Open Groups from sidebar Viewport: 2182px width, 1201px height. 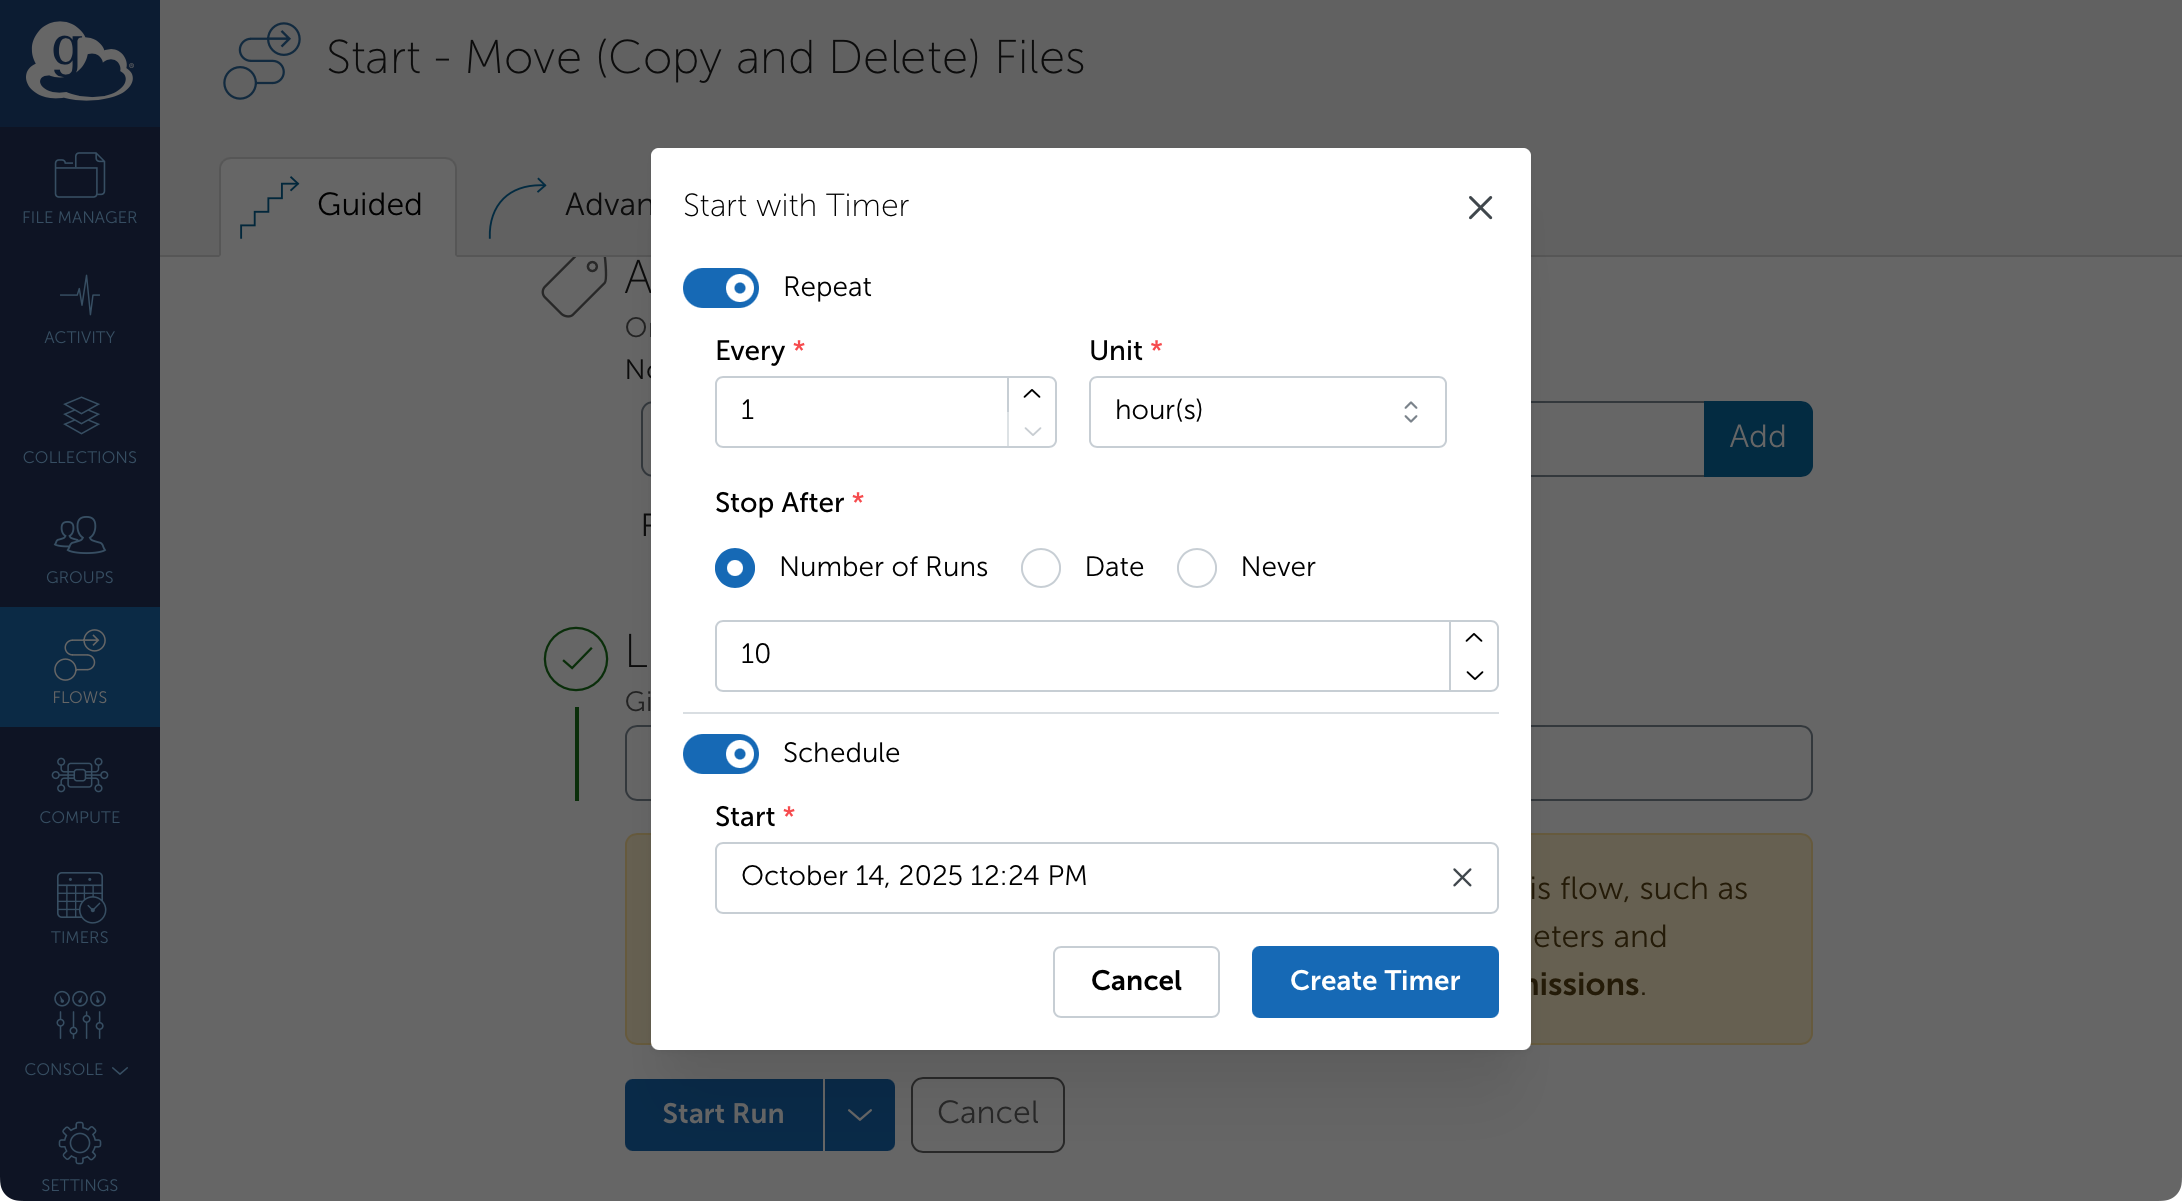pos(79,548)
